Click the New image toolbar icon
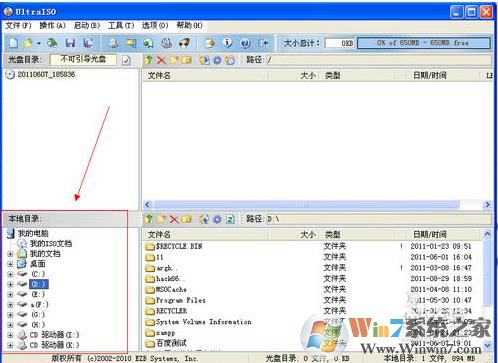 14,43
